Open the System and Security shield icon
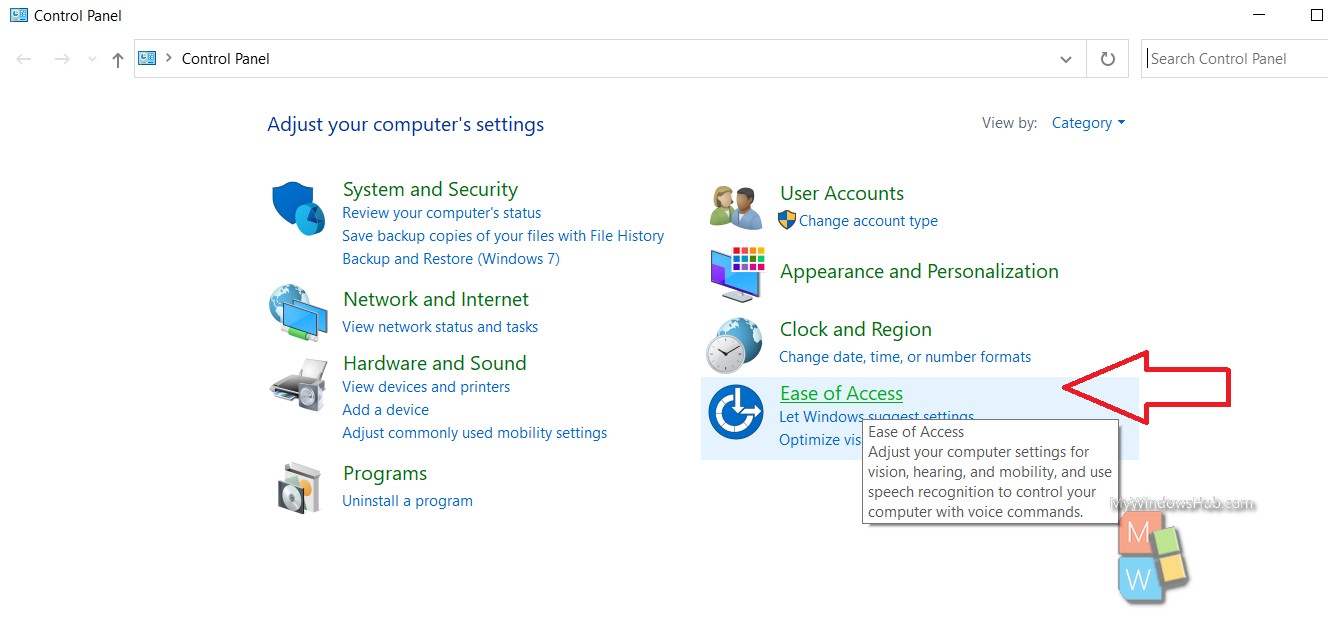Screen dimensions: 1328x638 pyautogui.click(x=298, y=208)
